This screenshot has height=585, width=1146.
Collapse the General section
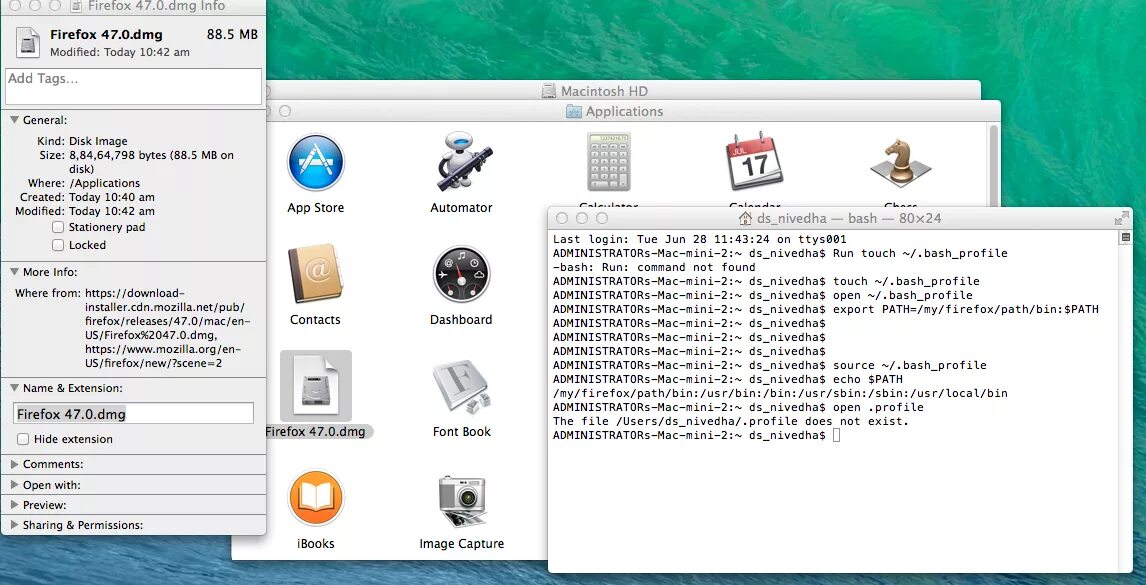(14, 120)
